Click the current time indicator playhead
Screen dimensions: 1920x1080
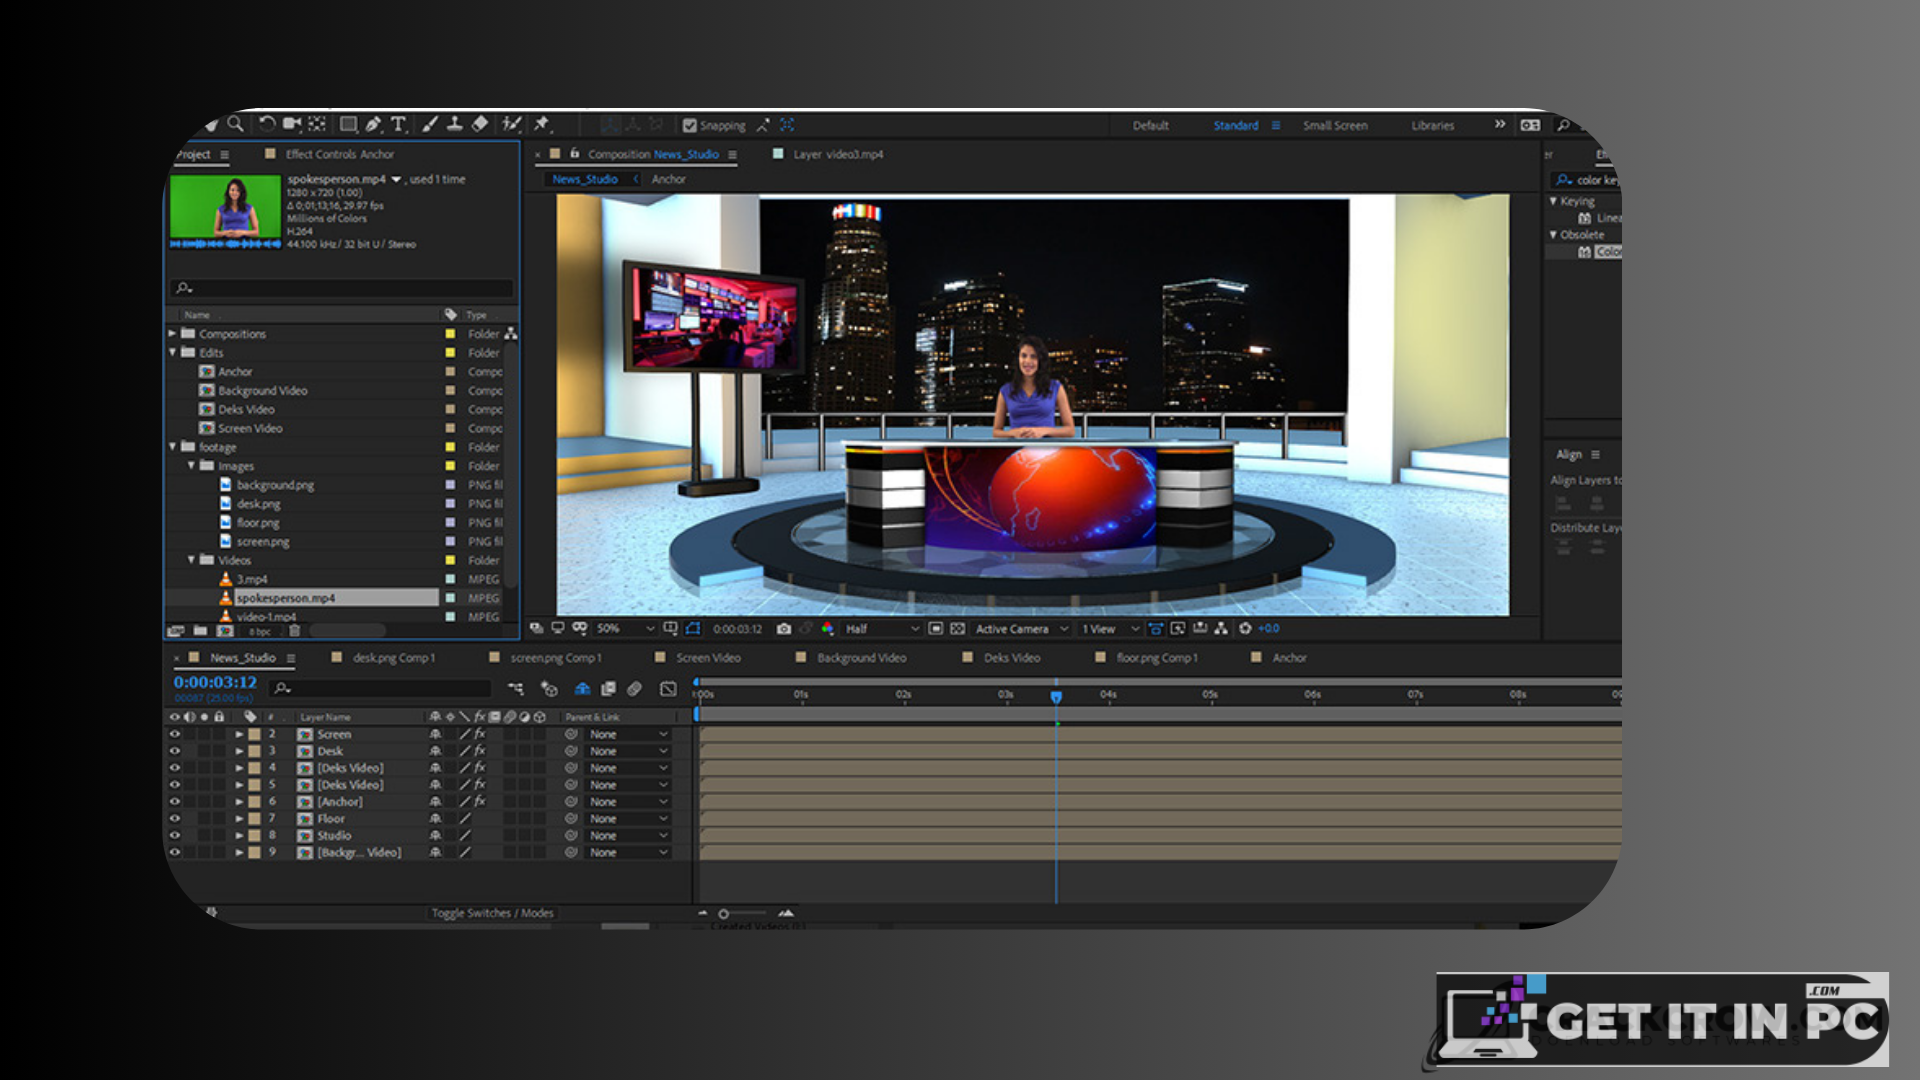(x=1056, y=696)
